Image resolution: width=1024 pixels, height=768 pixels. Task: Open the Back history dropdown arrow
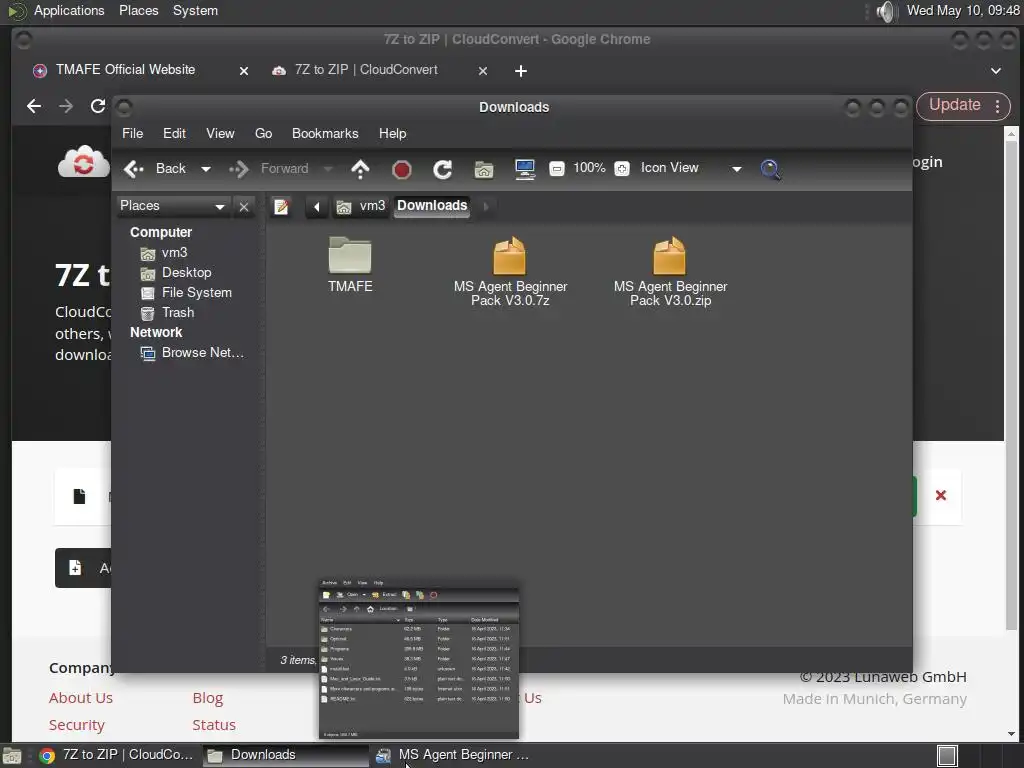206,169
